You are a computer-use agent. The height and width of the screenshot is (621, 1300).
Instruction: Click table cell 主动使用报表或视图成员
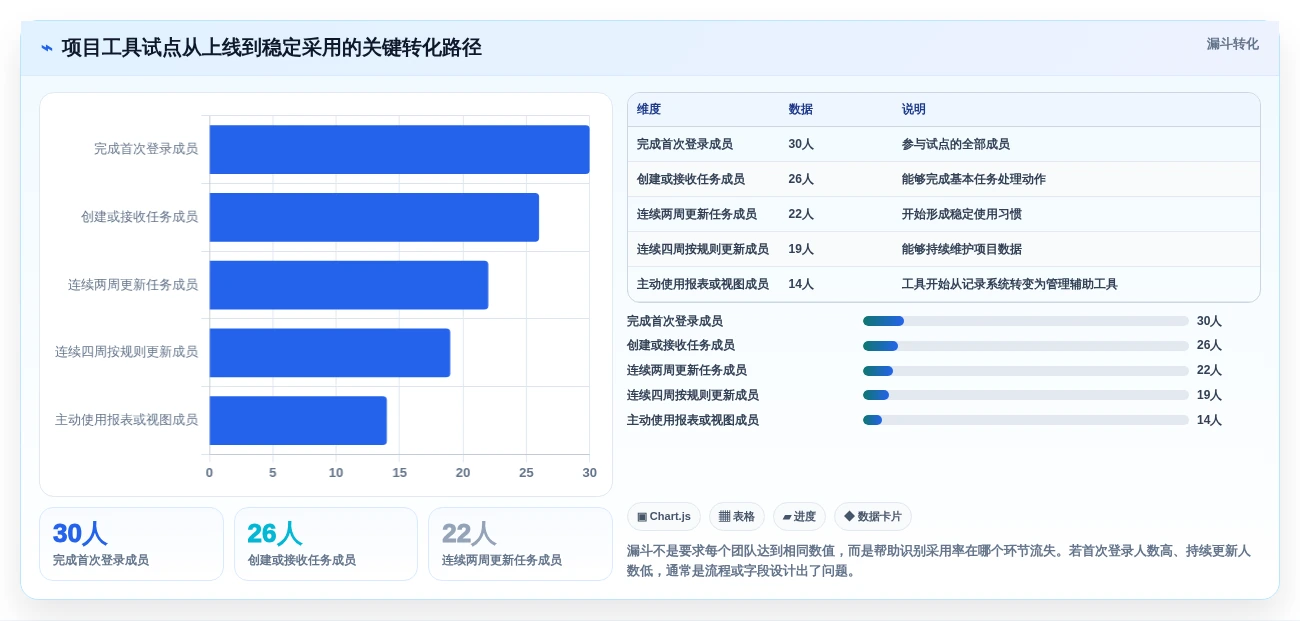703,284
